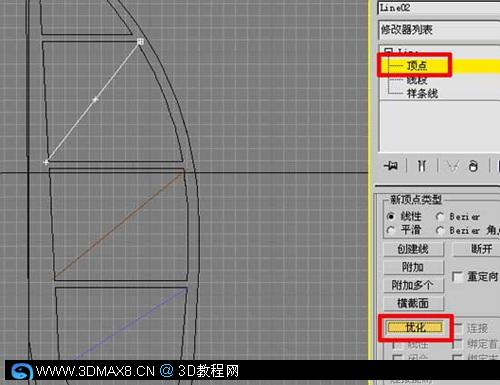The height and width of the screenshot is (385, 500).
Task: Toggle the show end result icon
Action: [x=422, y=165]
